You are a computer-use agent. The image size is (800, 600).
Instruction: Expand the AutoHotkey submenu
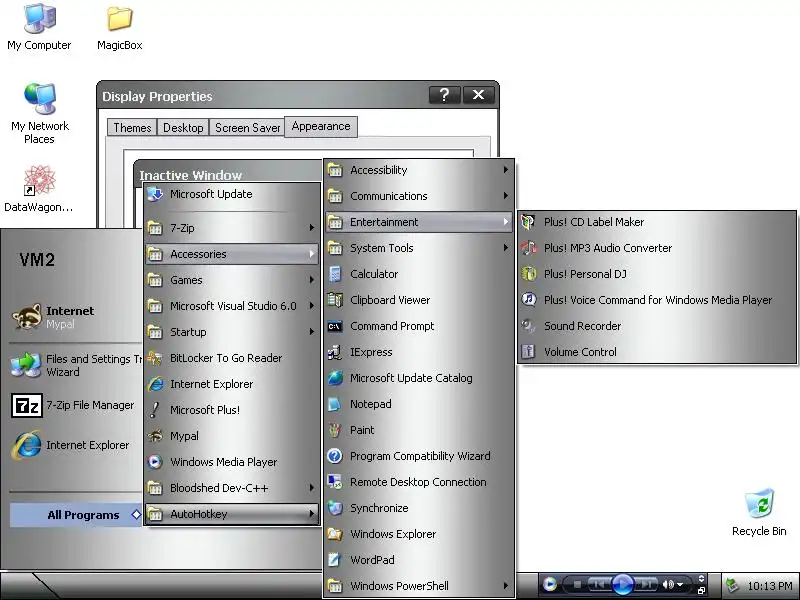(x=232, y=514)
